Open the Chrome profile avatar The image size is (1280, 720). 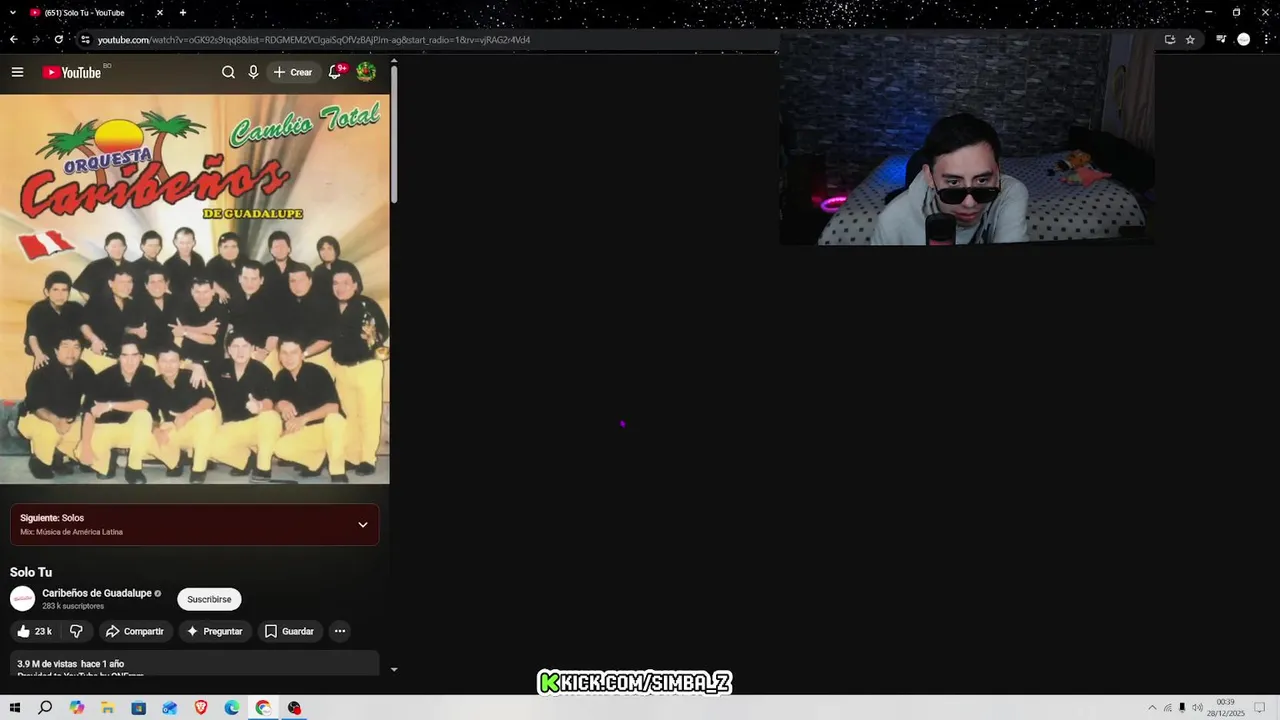pyautogui.click(x=1244, y=40)
